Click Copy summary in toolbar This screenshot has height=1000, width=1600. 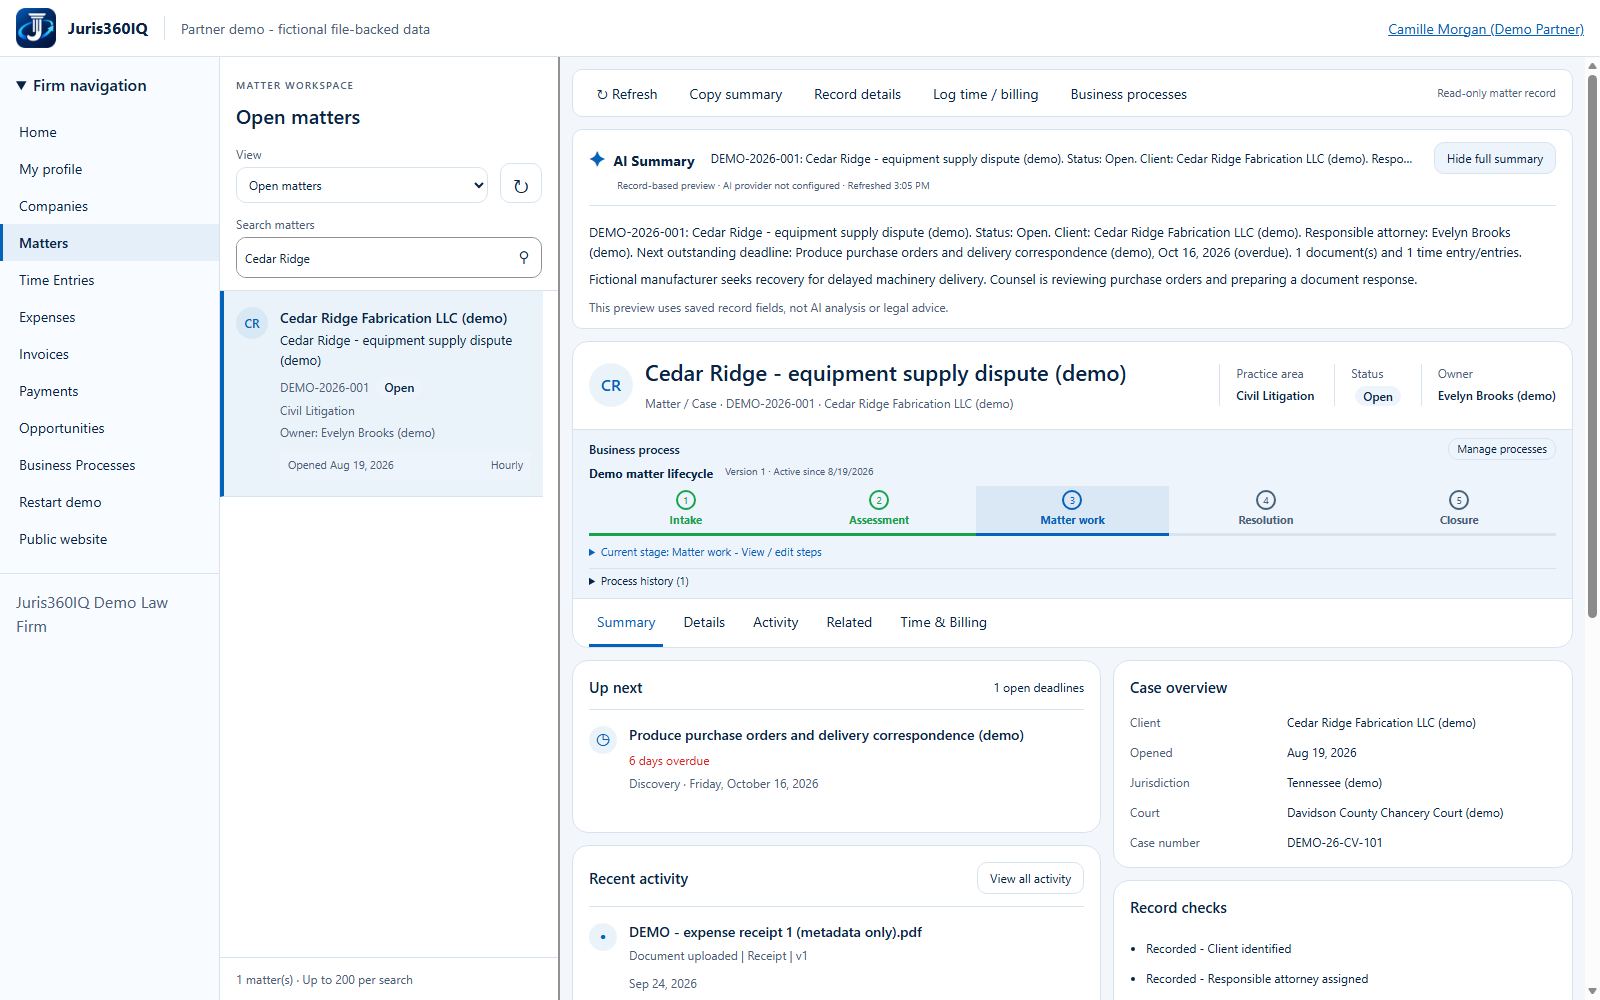736,94
